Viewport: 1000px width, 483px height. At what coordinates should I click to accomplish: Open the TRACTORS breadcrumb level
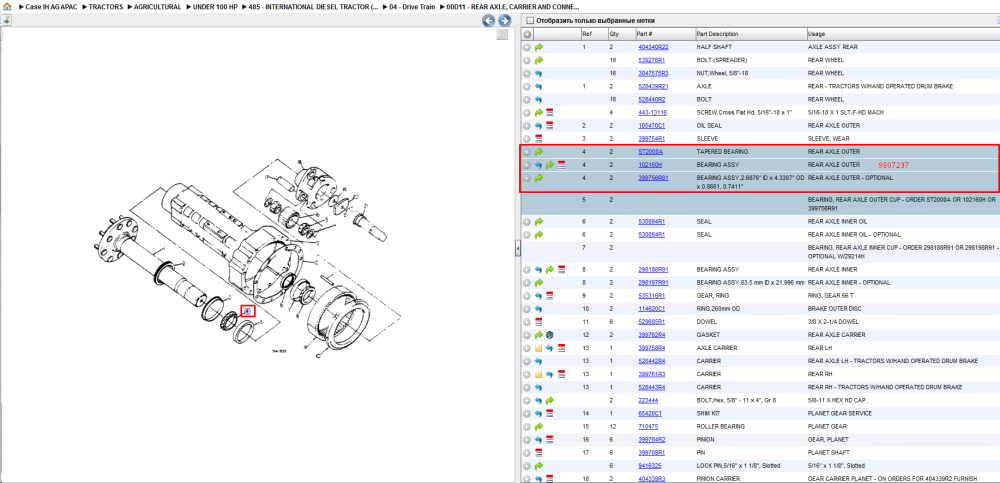click(105, 7)
